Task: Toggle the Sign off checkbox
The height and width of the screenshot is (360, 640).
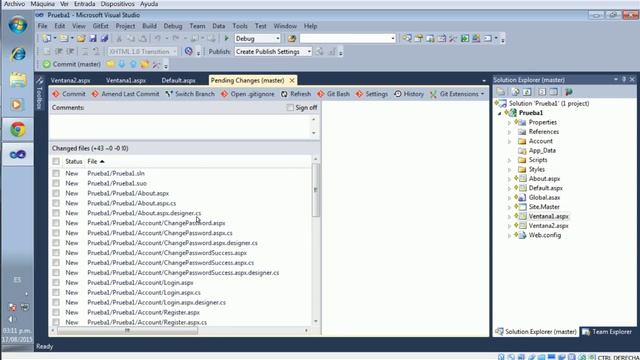Action: click(x=290, y=107)
